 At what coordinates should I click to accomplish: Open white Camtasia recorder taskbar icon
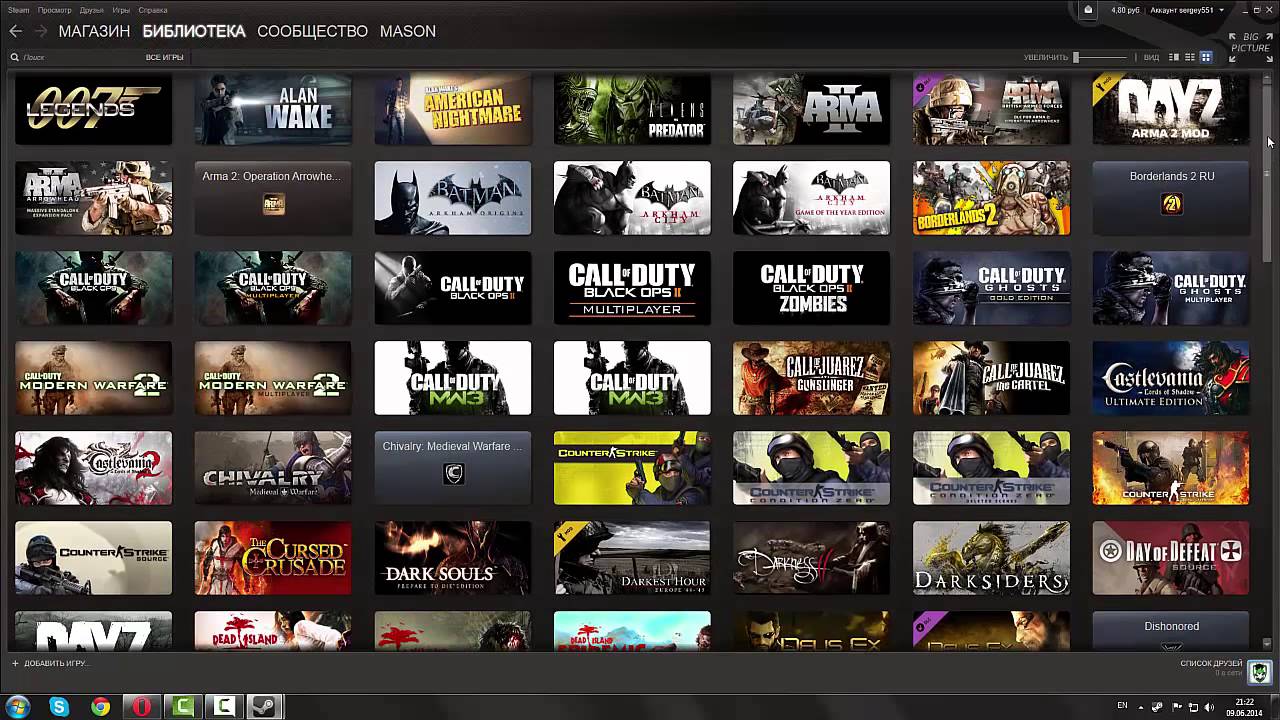click(x=224, y=707)
